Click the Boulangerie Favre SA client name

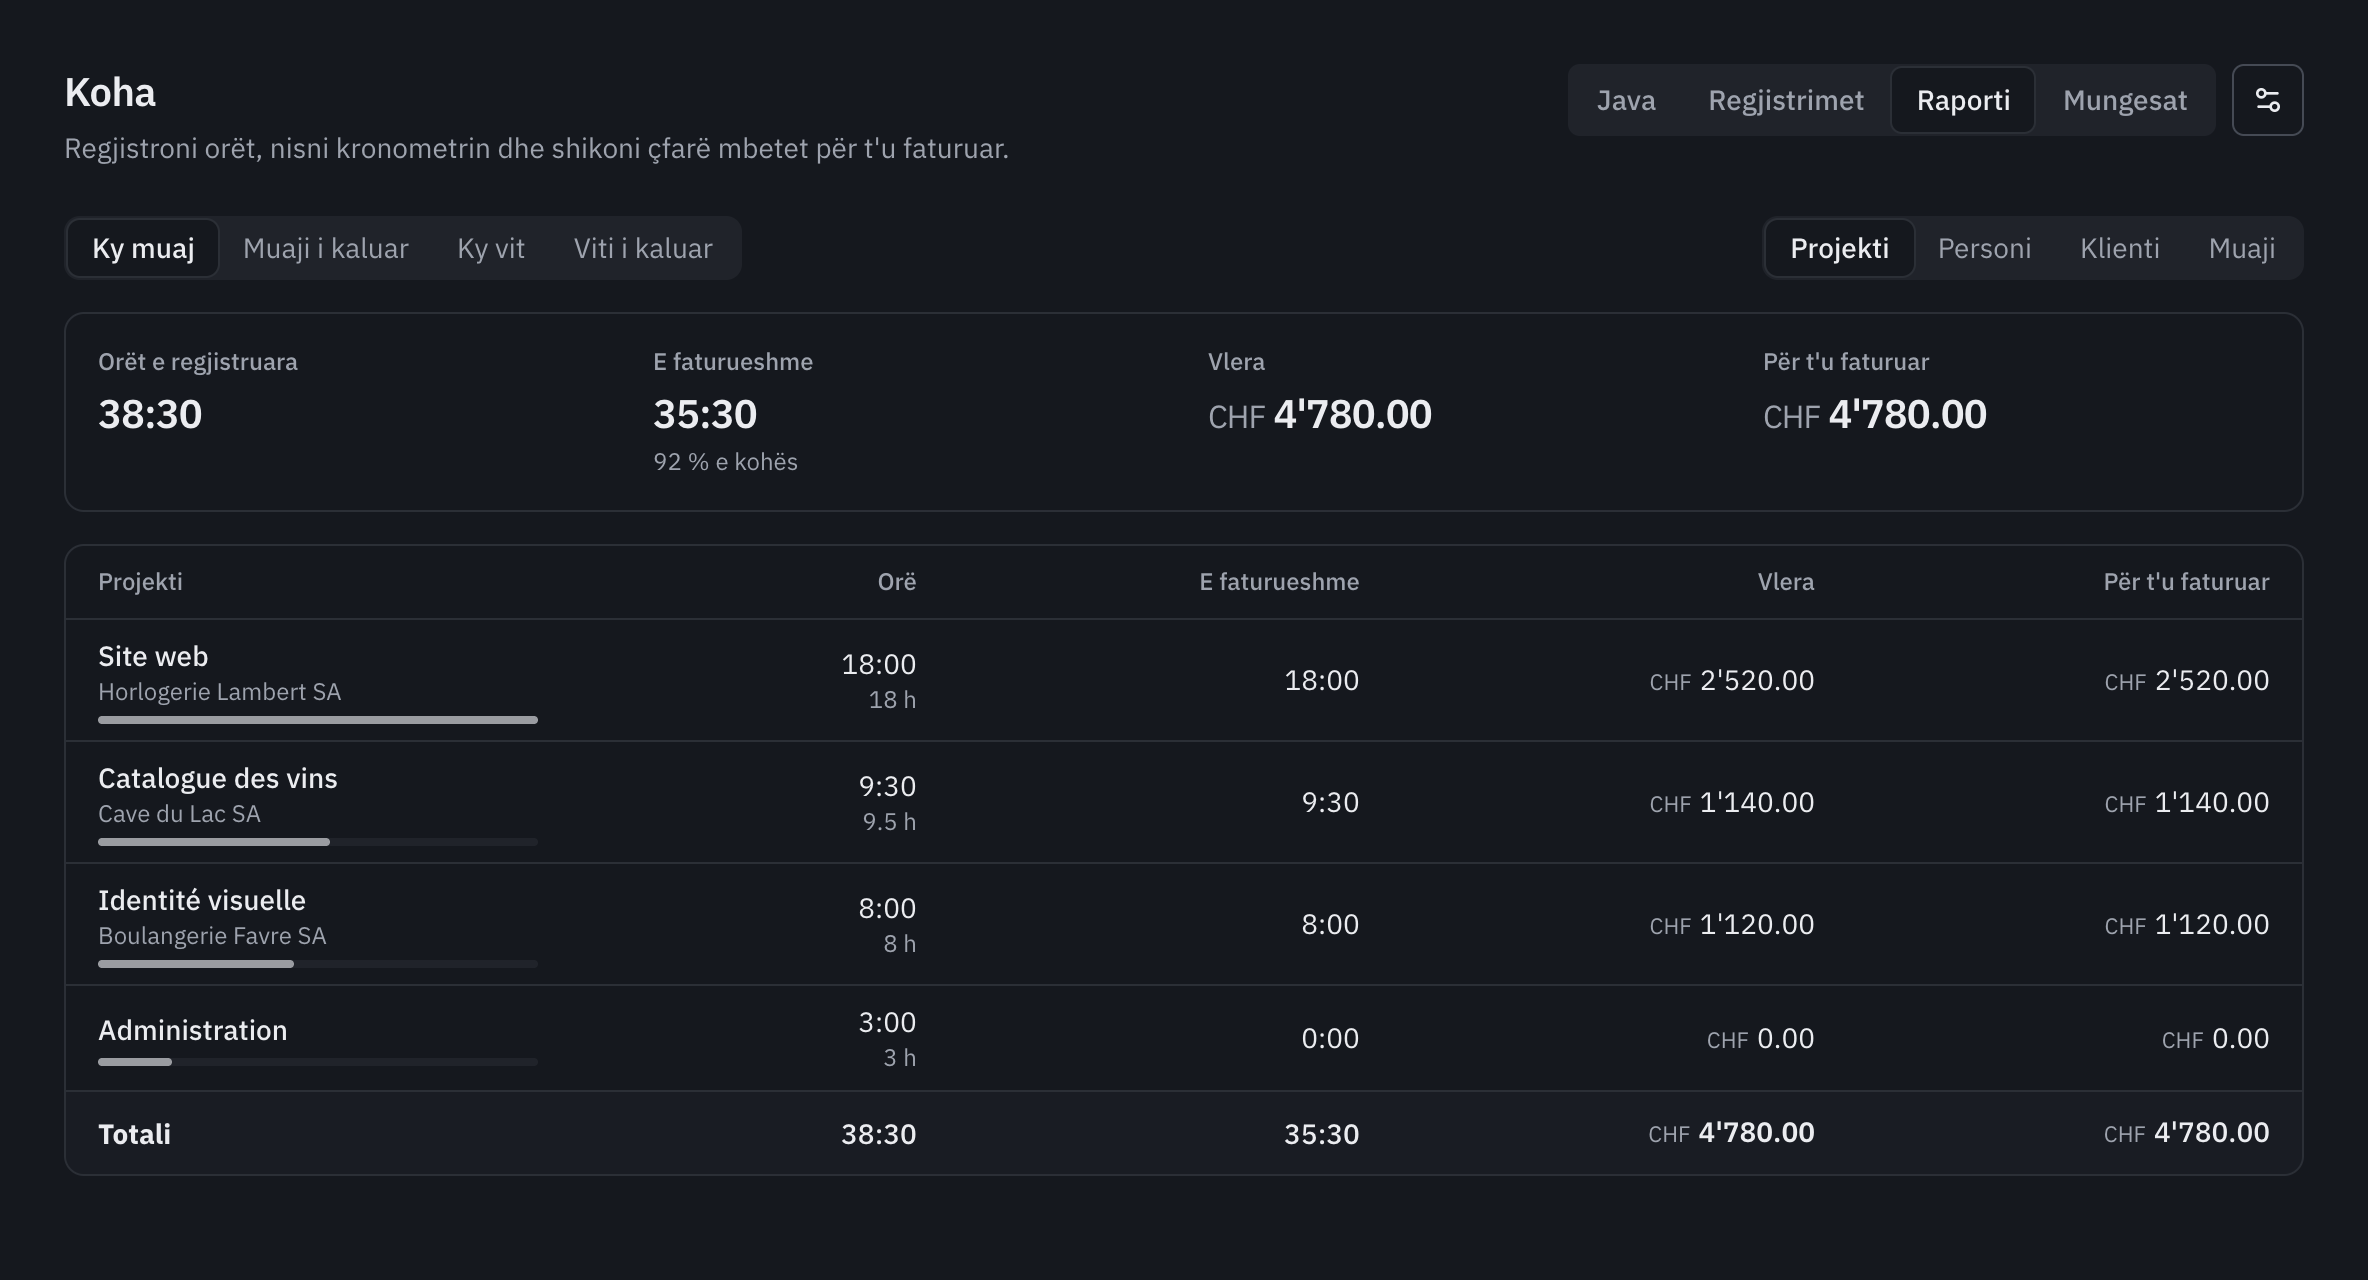tap(212, 936)
